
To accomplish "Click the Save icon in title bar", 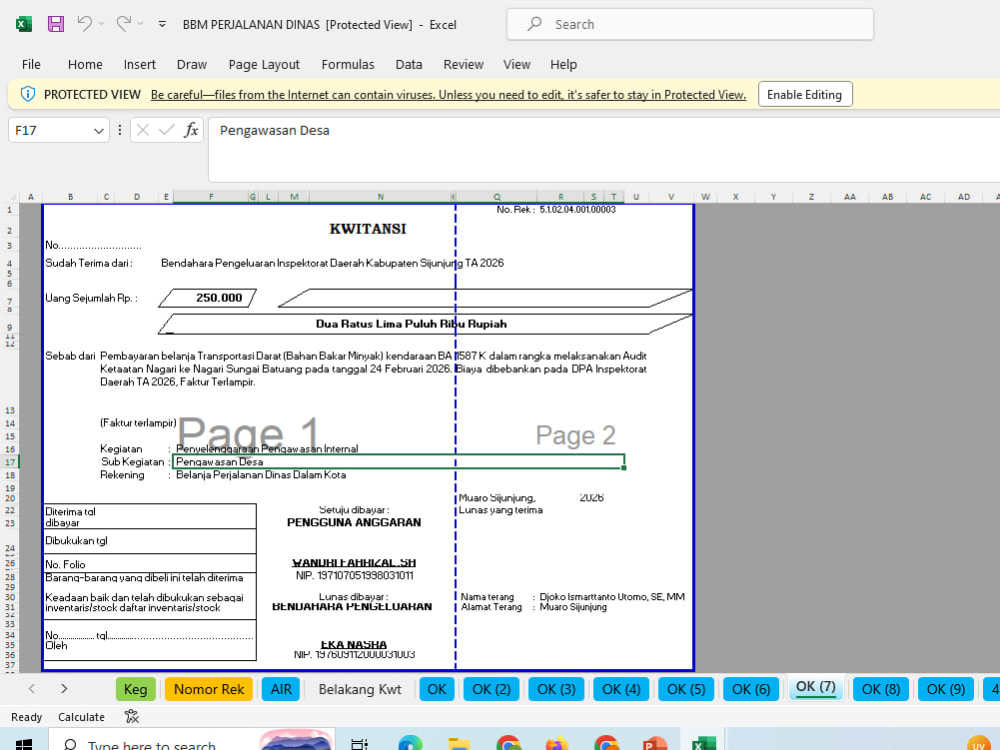I will pos(56,24).
